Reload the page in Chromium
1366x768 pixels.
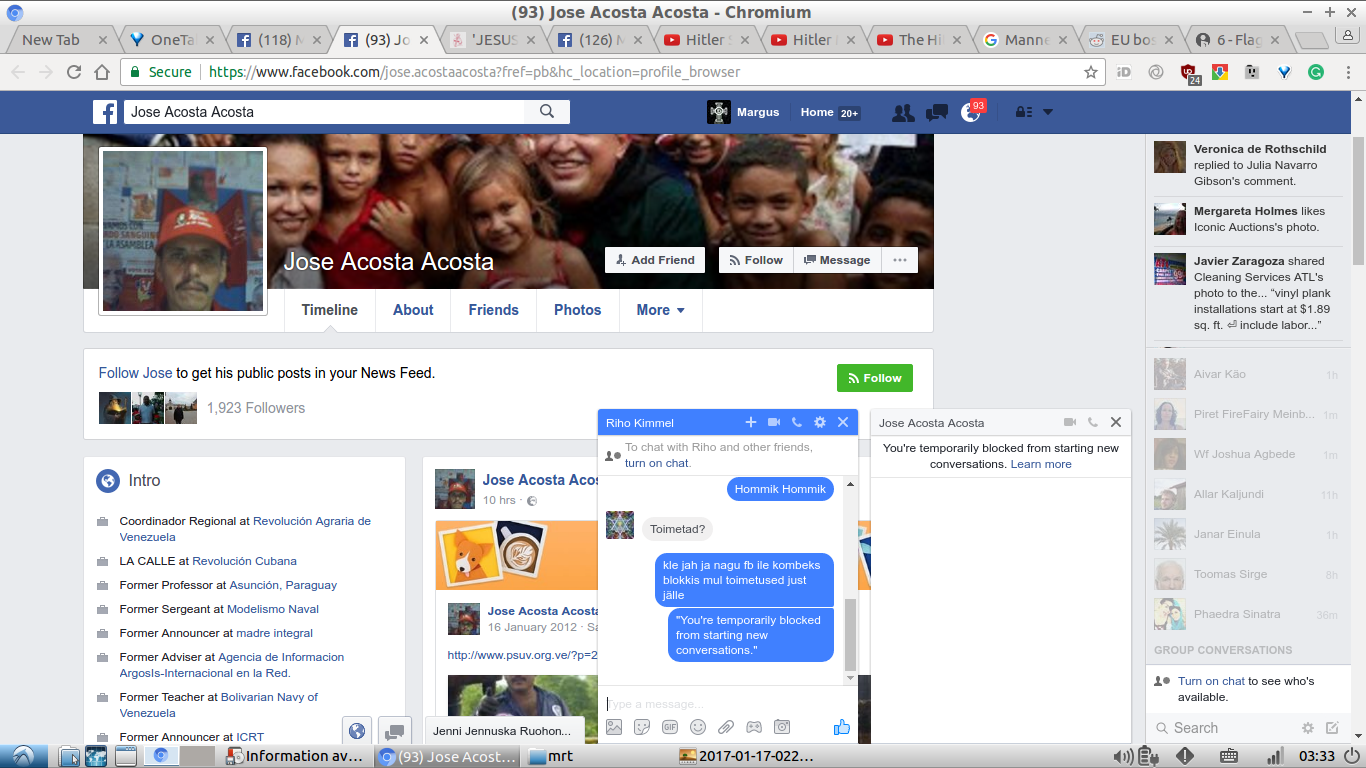point(74,72)
